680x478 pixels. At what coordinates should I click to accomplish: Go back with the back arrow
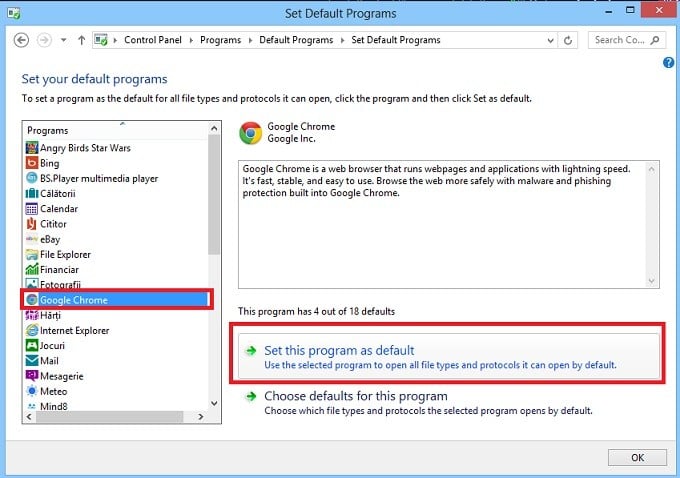[21, 40]
